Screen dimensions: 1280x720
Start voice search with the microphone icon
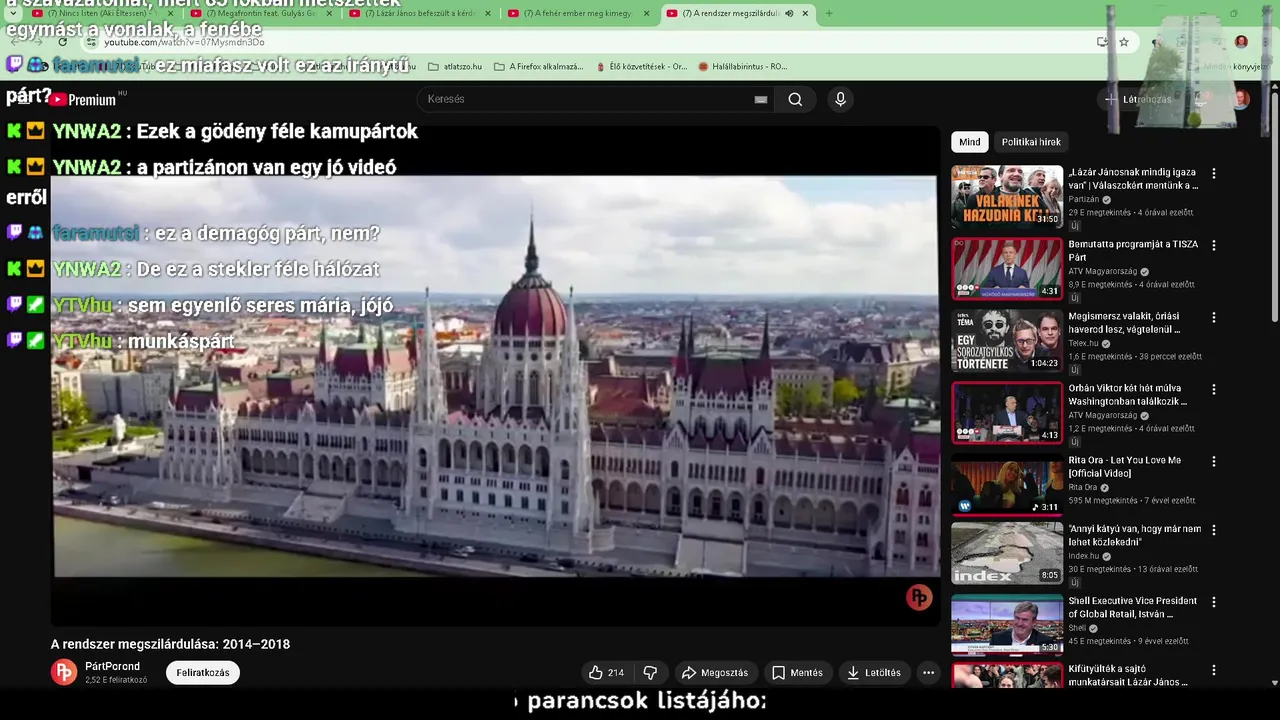(840, 99)
